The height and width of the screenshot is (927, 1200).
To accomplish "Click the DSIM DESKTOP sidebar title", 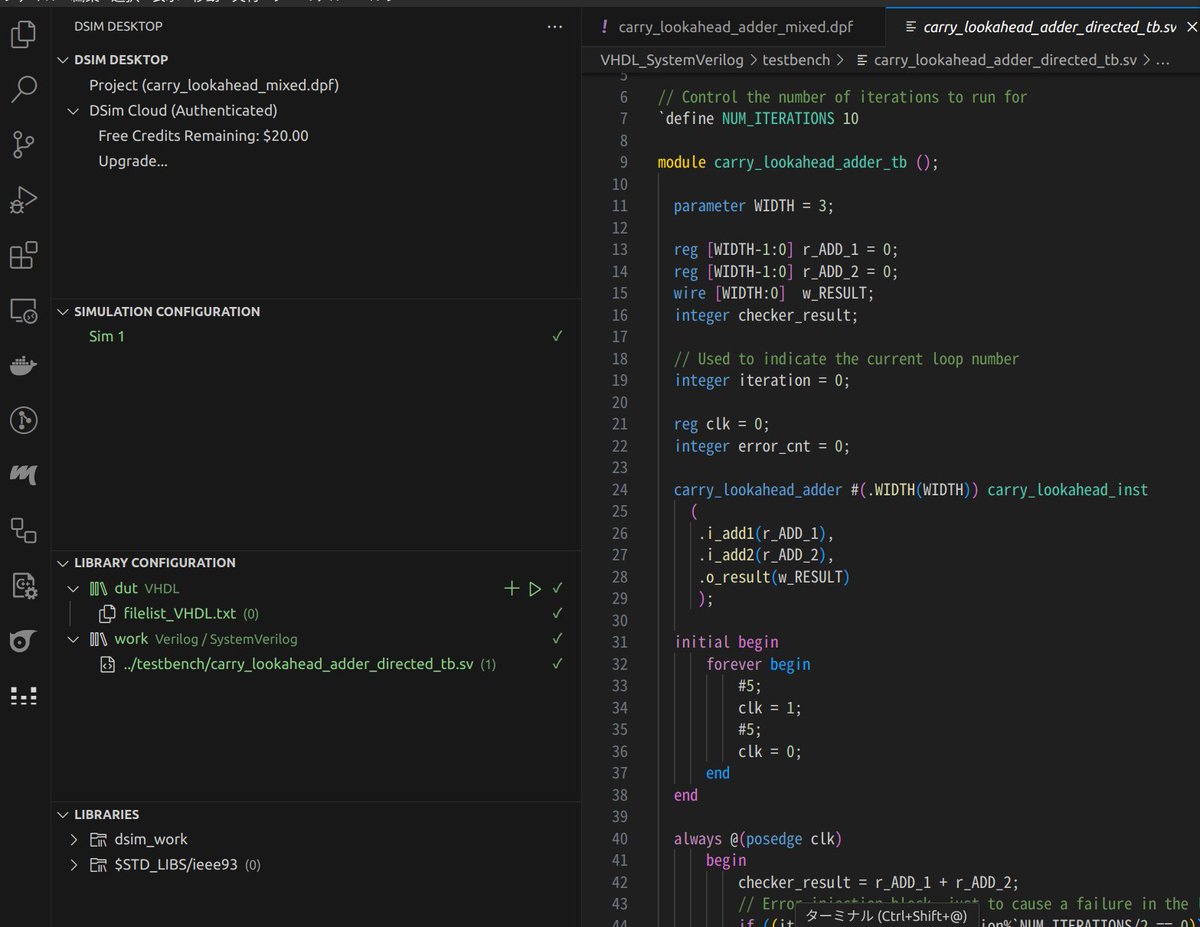I will 118,27.
